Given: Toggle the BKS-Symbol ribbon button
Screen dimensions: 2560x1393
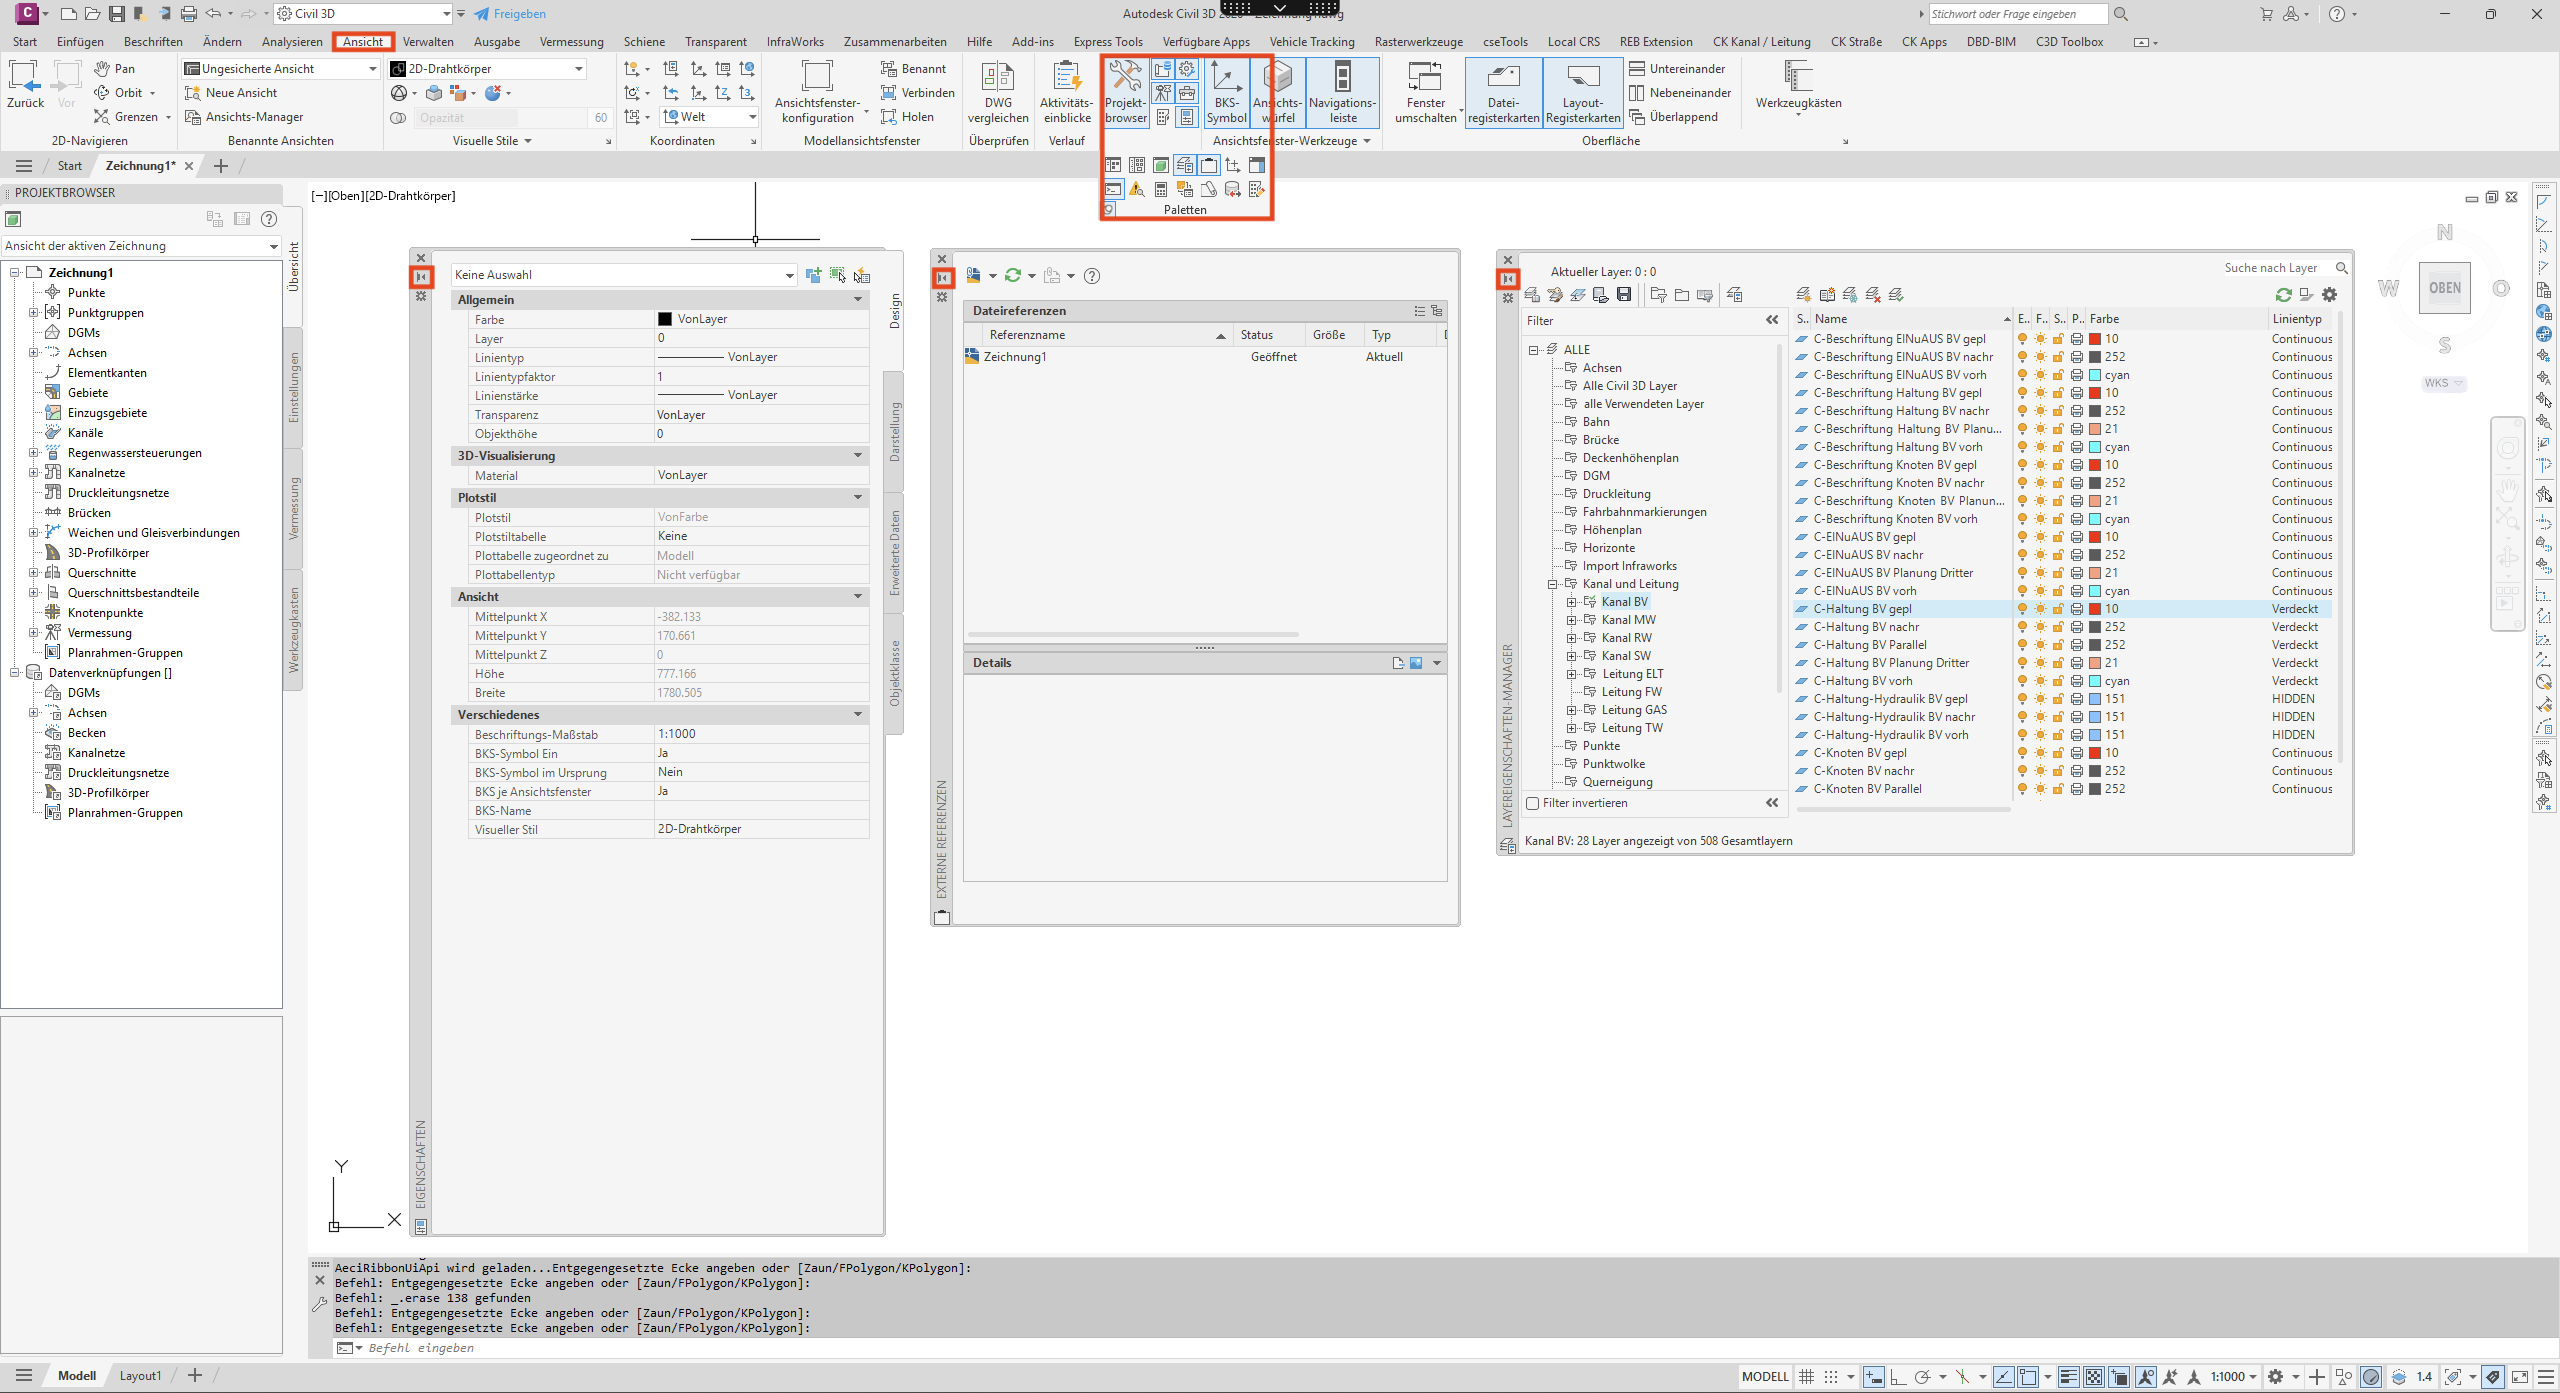Looking at the screenshot, I should (1226, 92).
